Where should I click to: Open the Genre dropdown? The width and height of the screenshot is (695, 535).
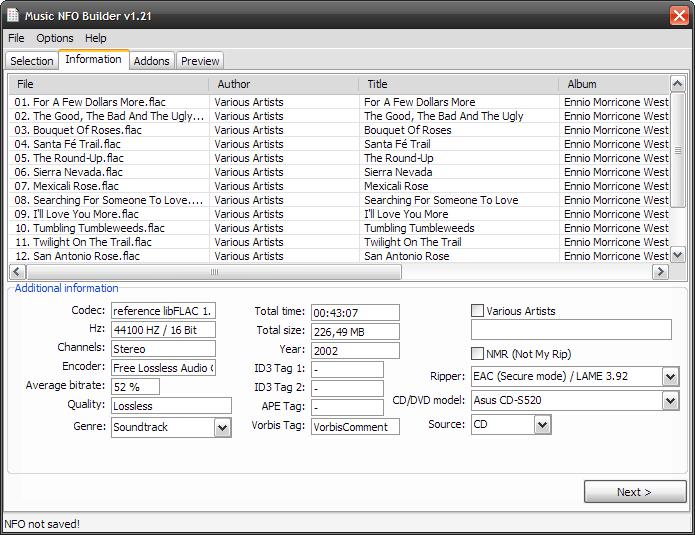click(x=222, y=427)
